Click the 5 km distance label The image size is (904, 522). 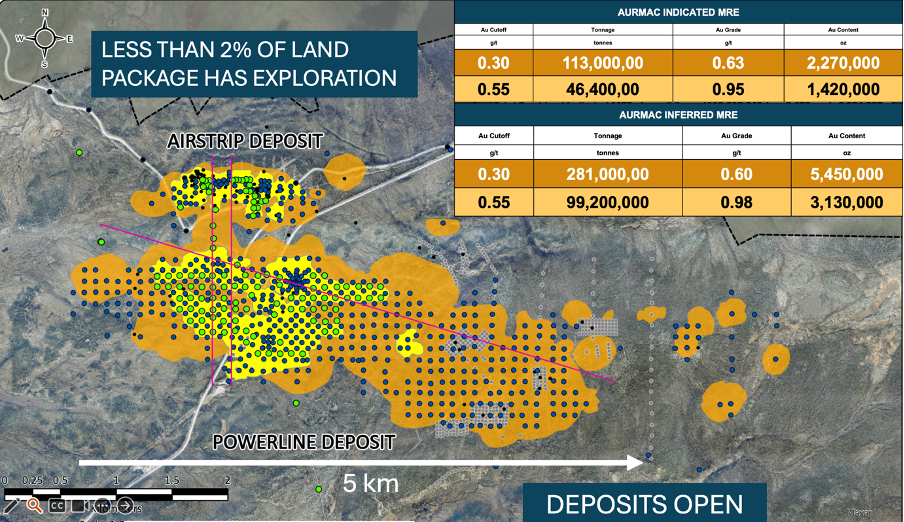[x=371, y=484]
